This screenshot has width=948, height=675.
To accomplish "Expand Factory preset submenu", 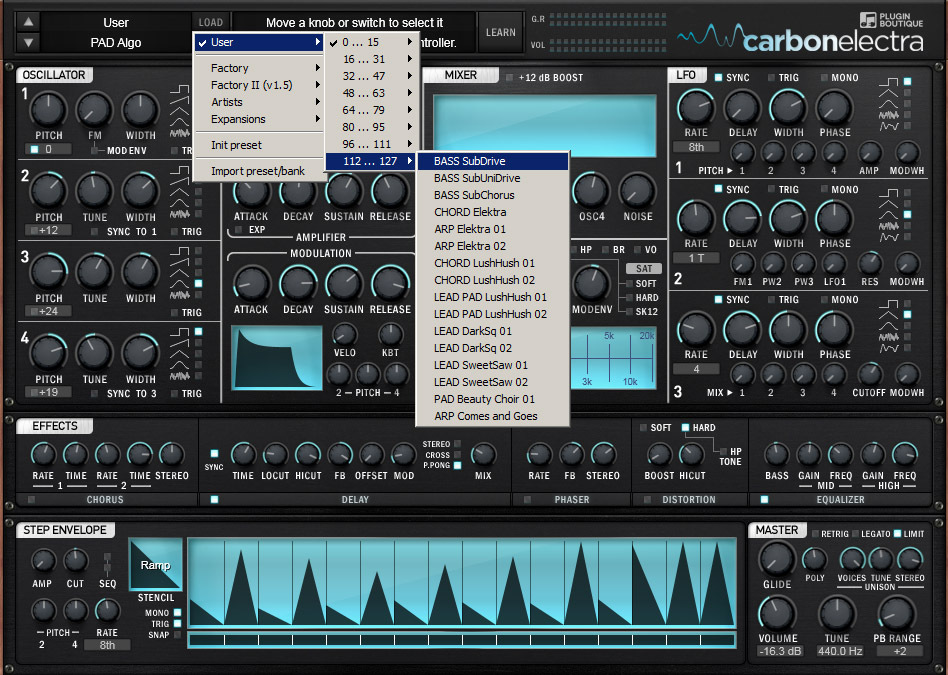I will point(260,68).
